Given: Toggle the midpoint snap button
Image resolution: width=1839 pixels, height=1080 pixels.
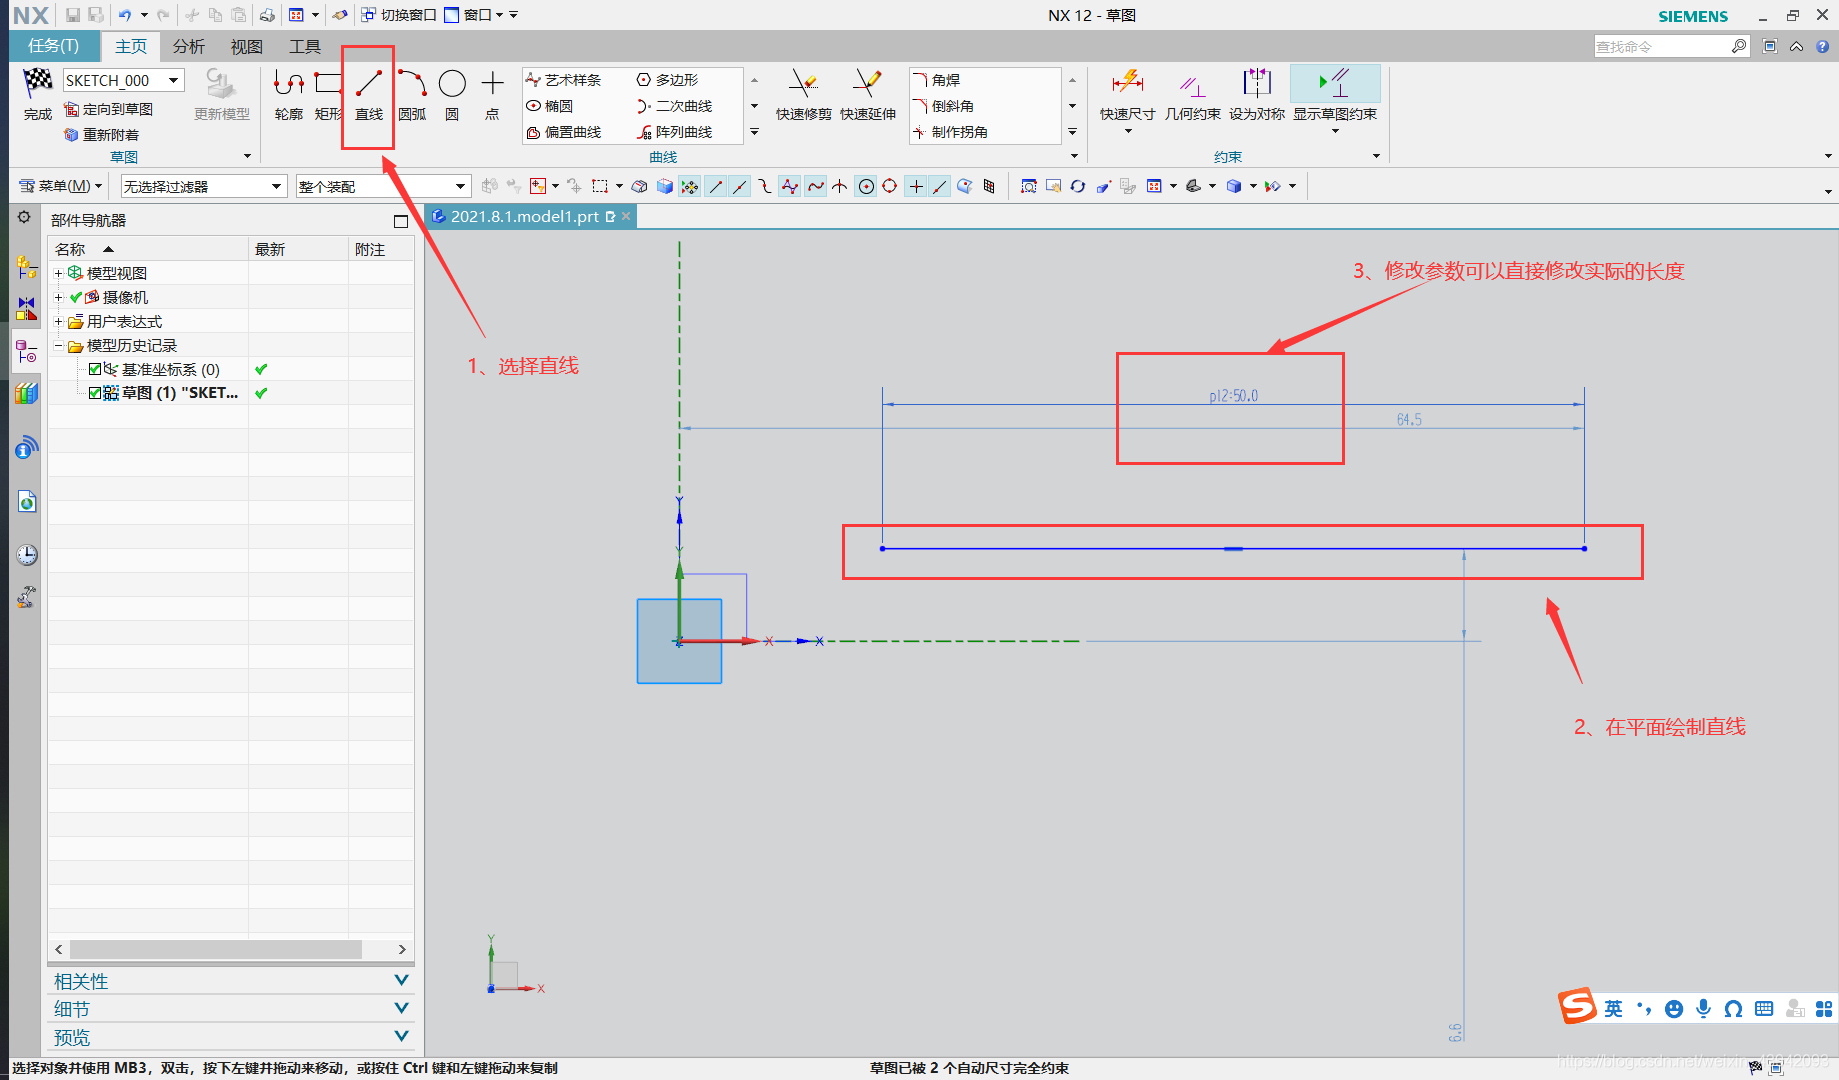Looking at the screenshot, I should click(x=740, y=186).
